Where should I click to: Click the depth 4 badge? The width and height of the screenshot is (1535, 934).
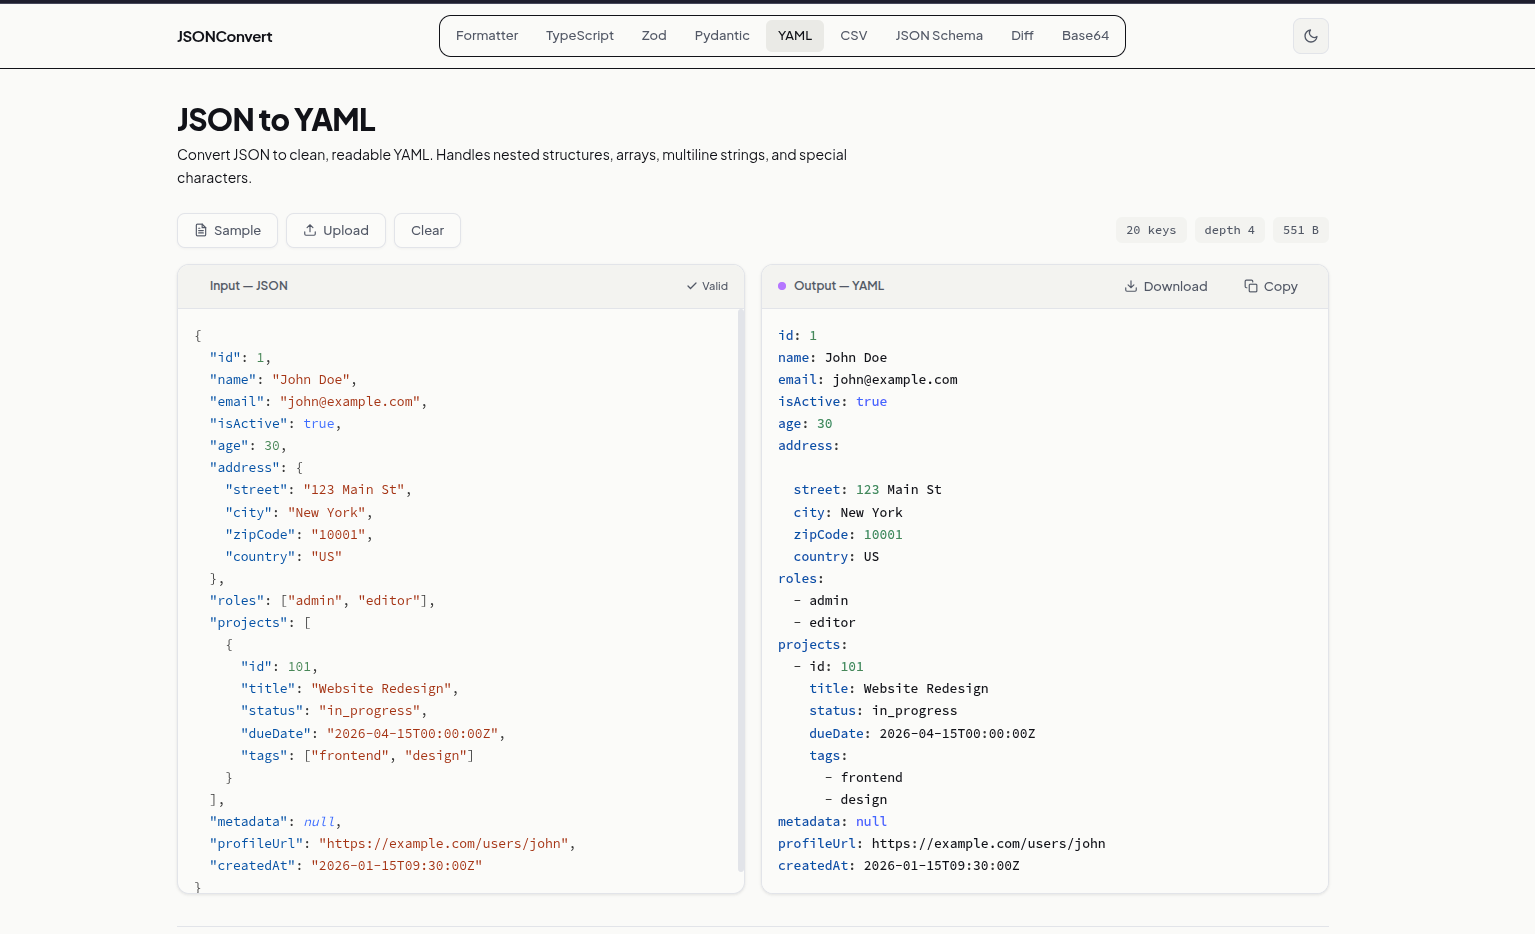(x=1230, y=230)
